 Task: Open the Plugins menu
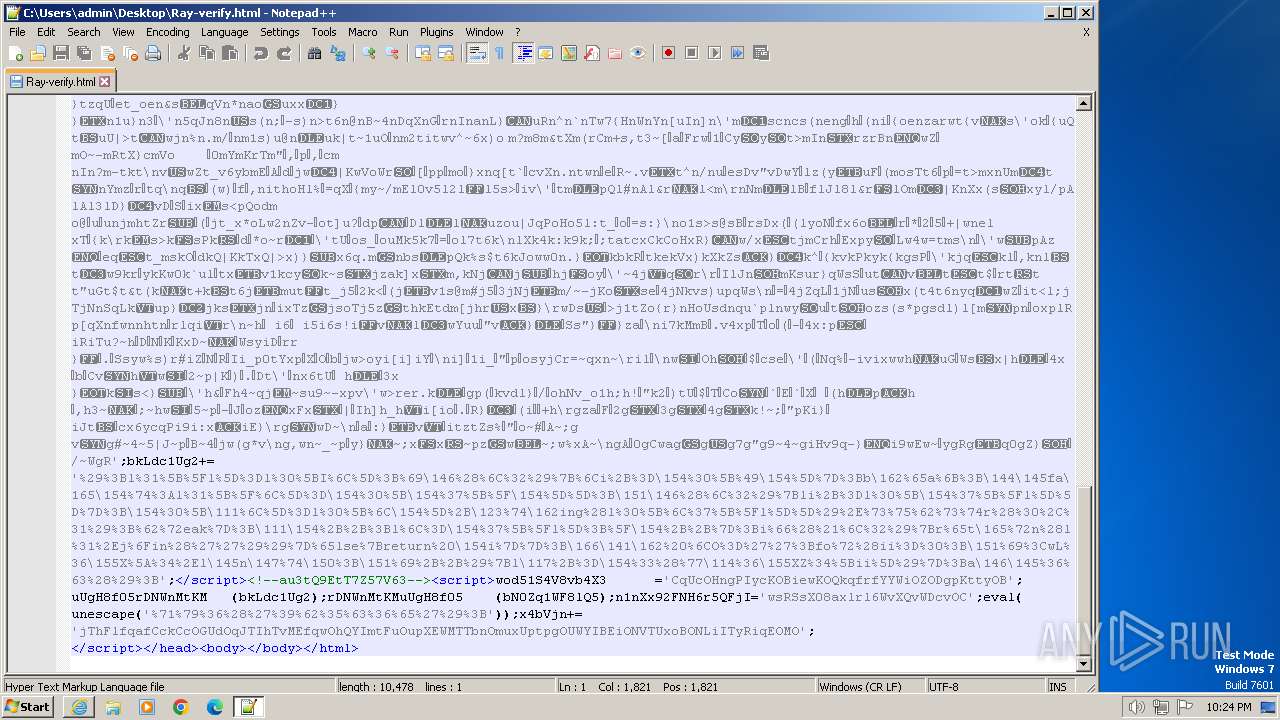[437, 32]
